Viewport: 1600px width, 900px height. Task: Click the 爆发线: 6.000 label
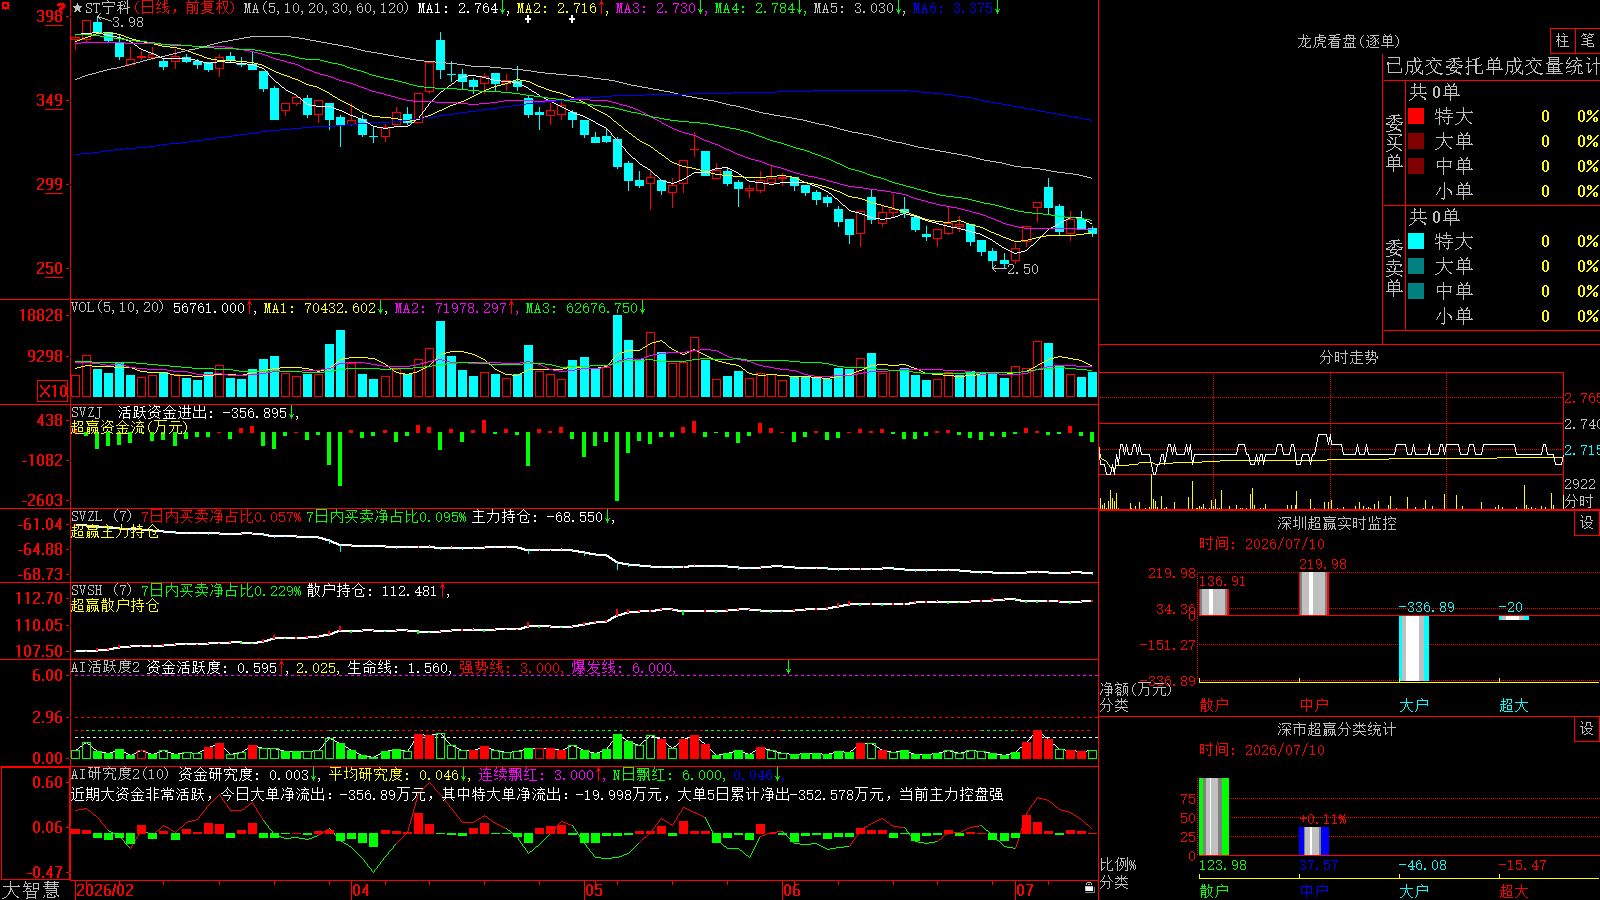click(623, 667)
